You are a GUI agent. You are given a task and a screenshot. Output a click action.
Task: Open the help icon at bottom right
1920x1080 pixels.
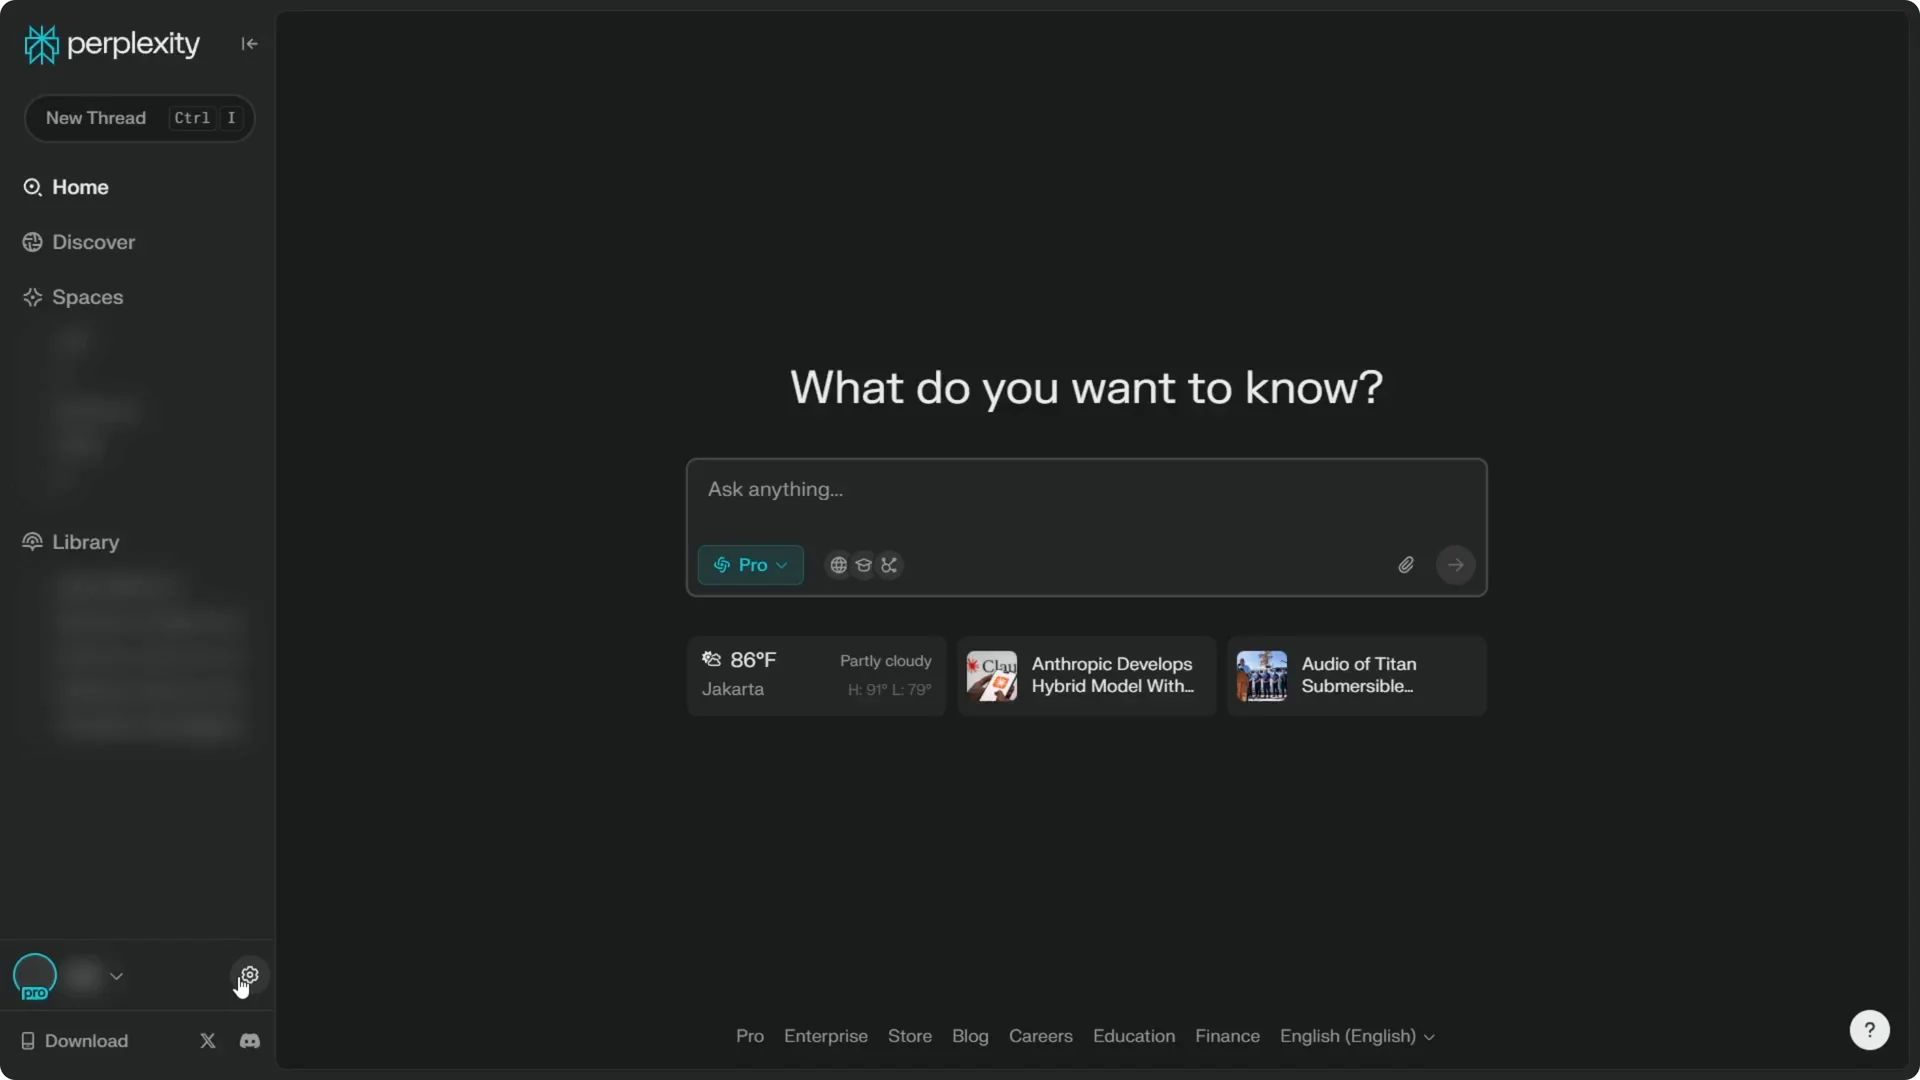point(1869,1029)
